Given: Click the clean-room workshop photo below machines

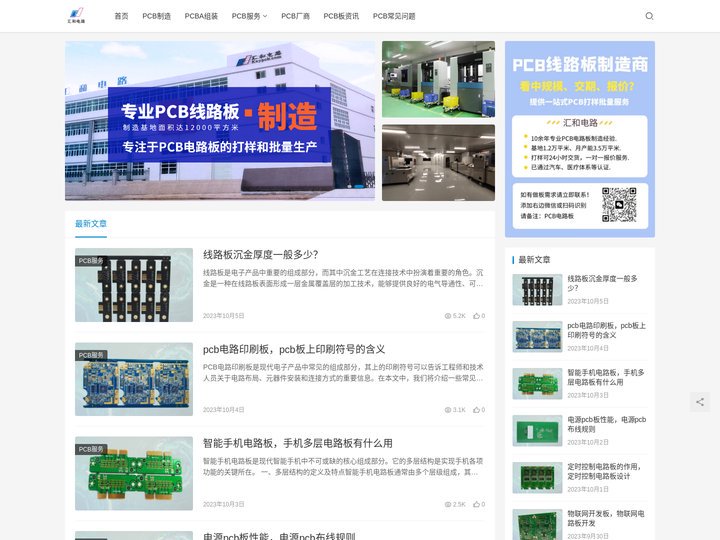Looking at the screenshot, I should pos(438,163).
